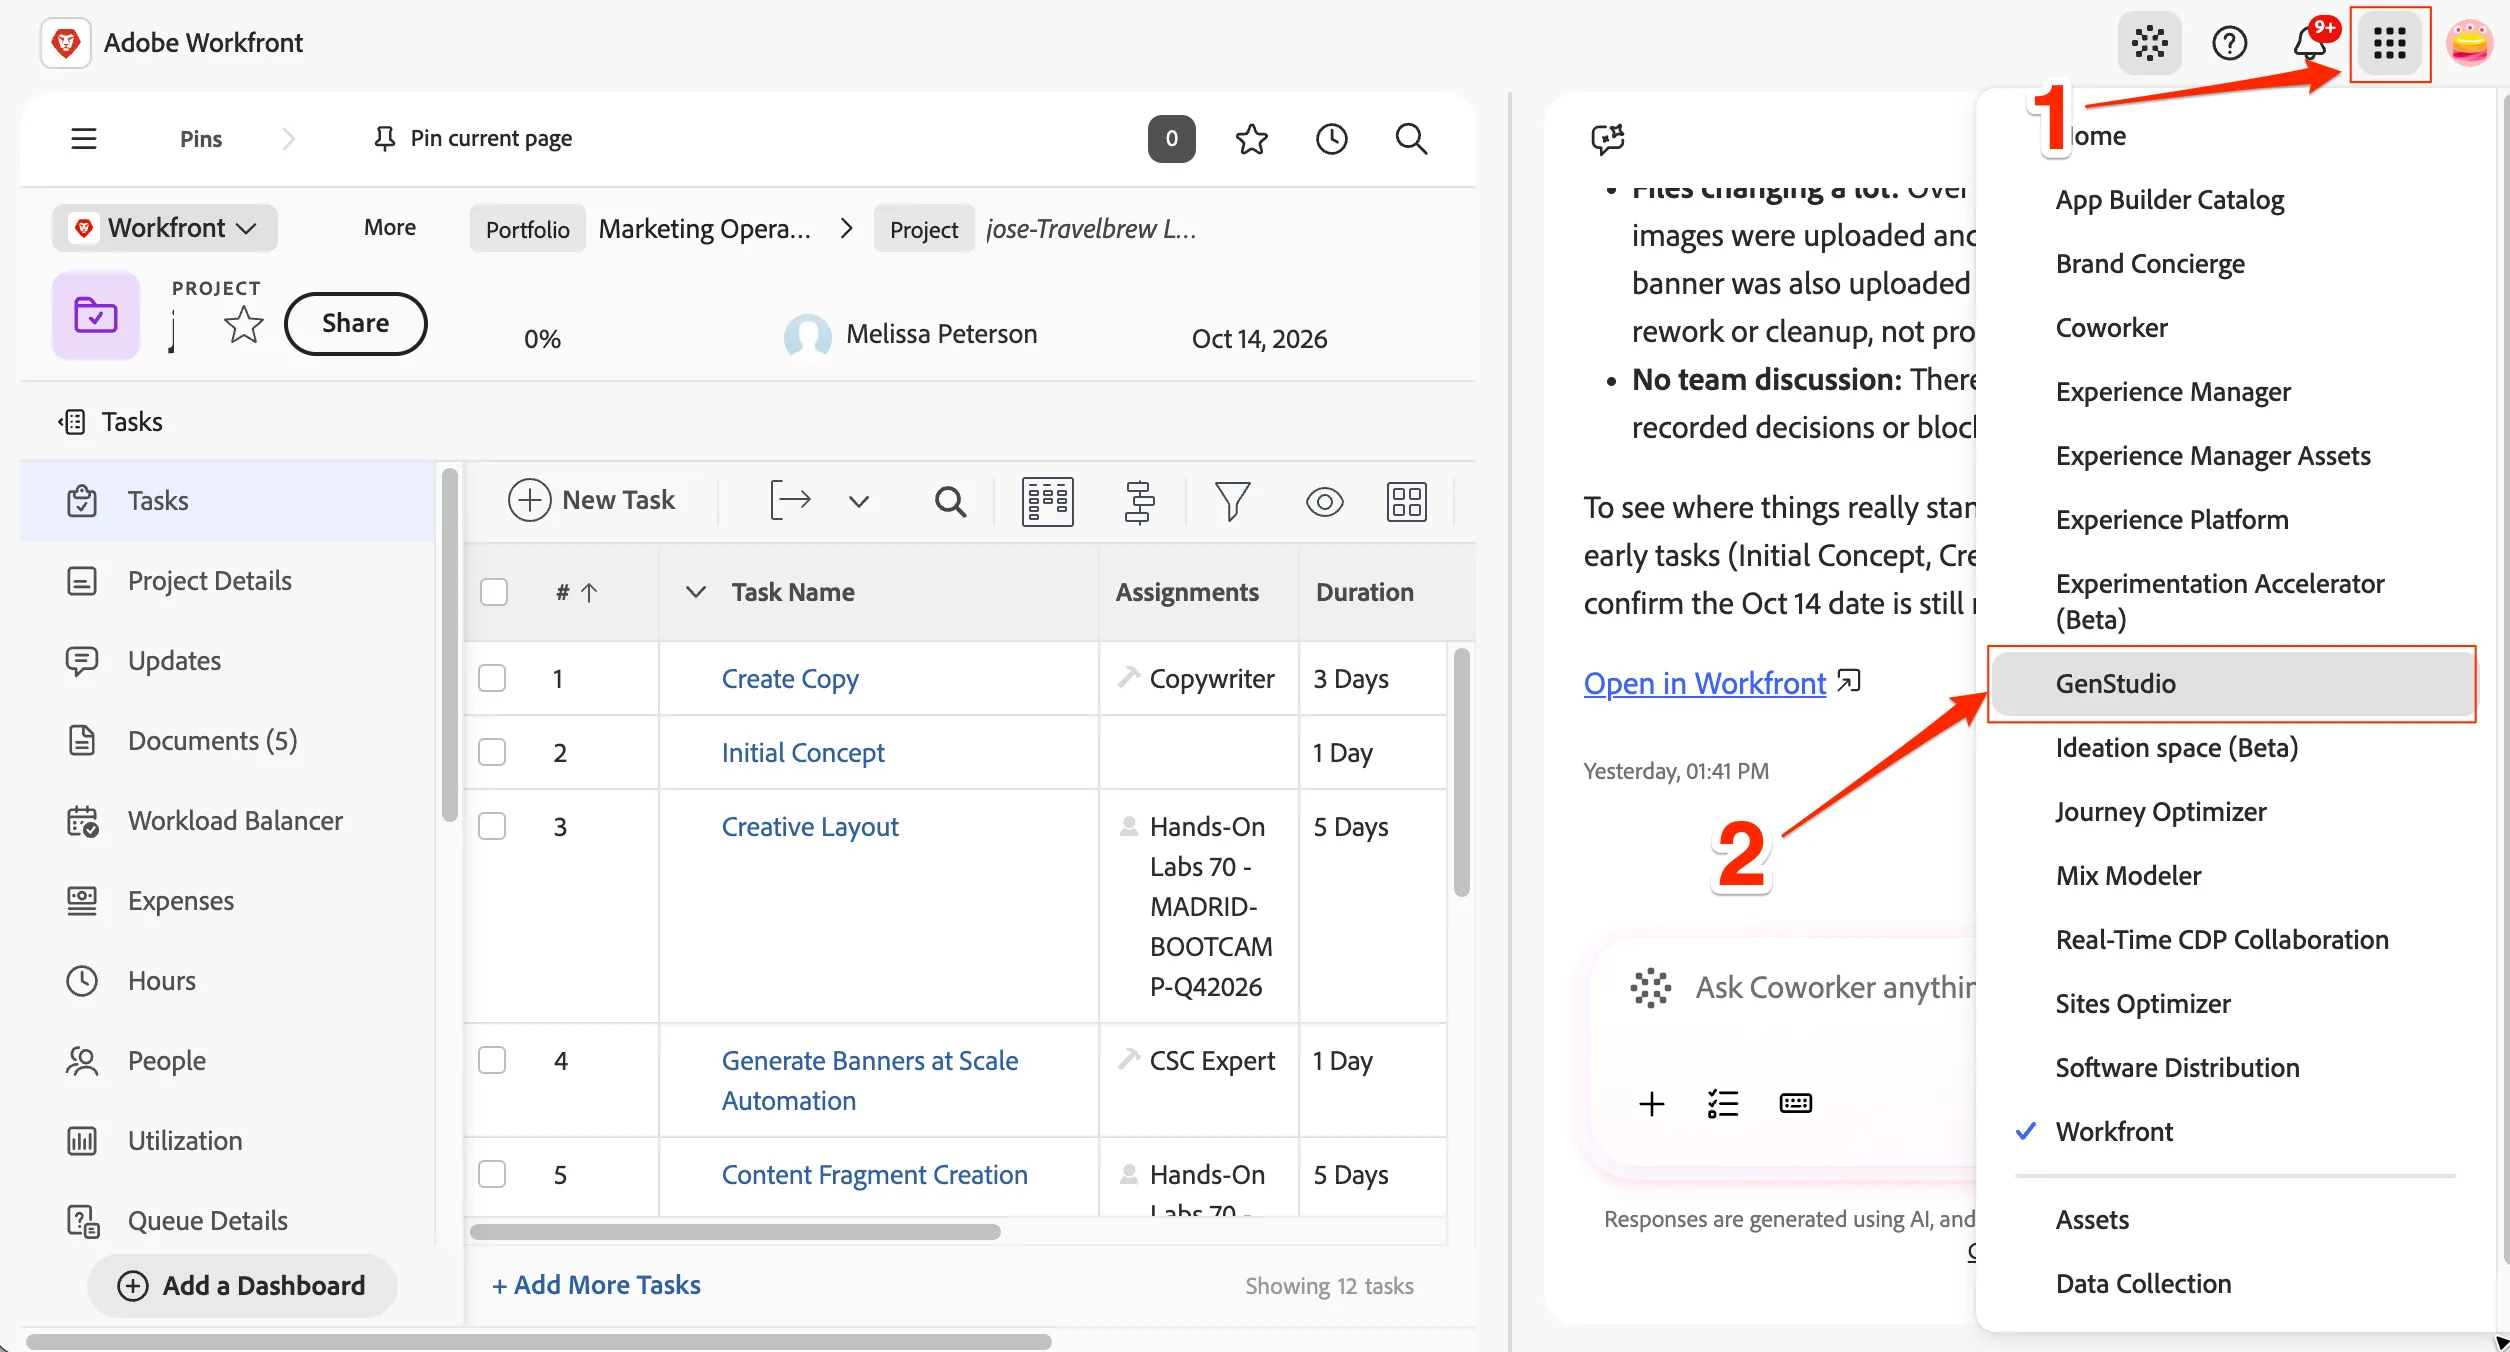2510x1352 pixels.
Task: Open the quick edit list icon
Action: (x=1047, y=501)
